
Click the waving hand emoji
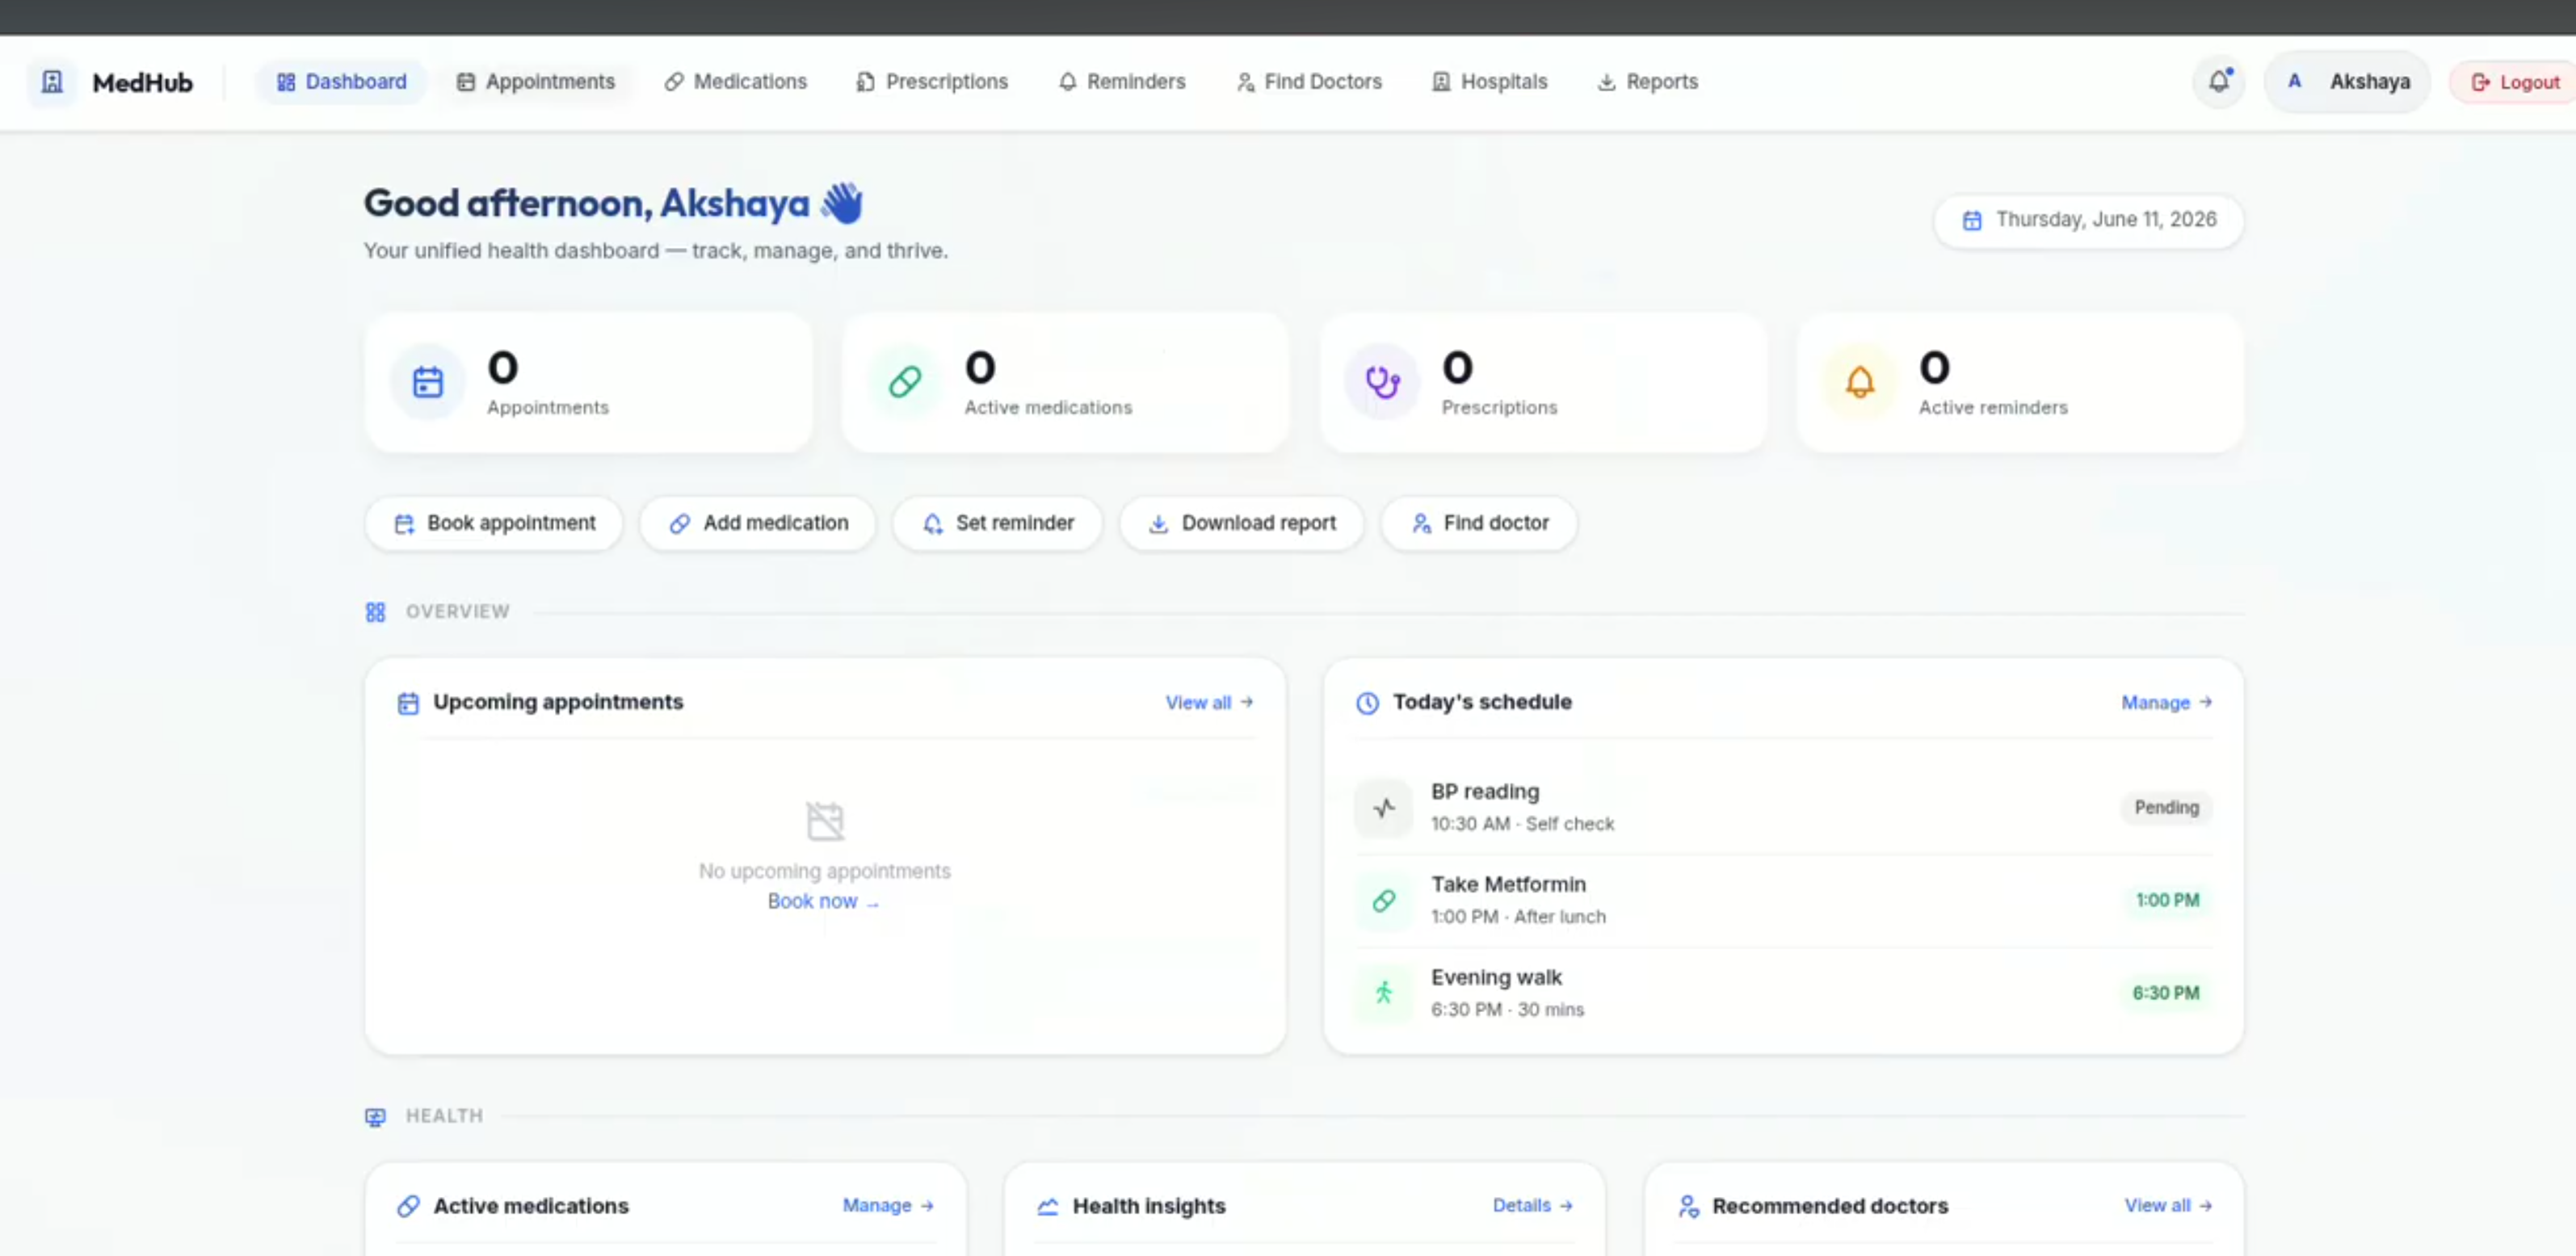(x=842, y=203)
